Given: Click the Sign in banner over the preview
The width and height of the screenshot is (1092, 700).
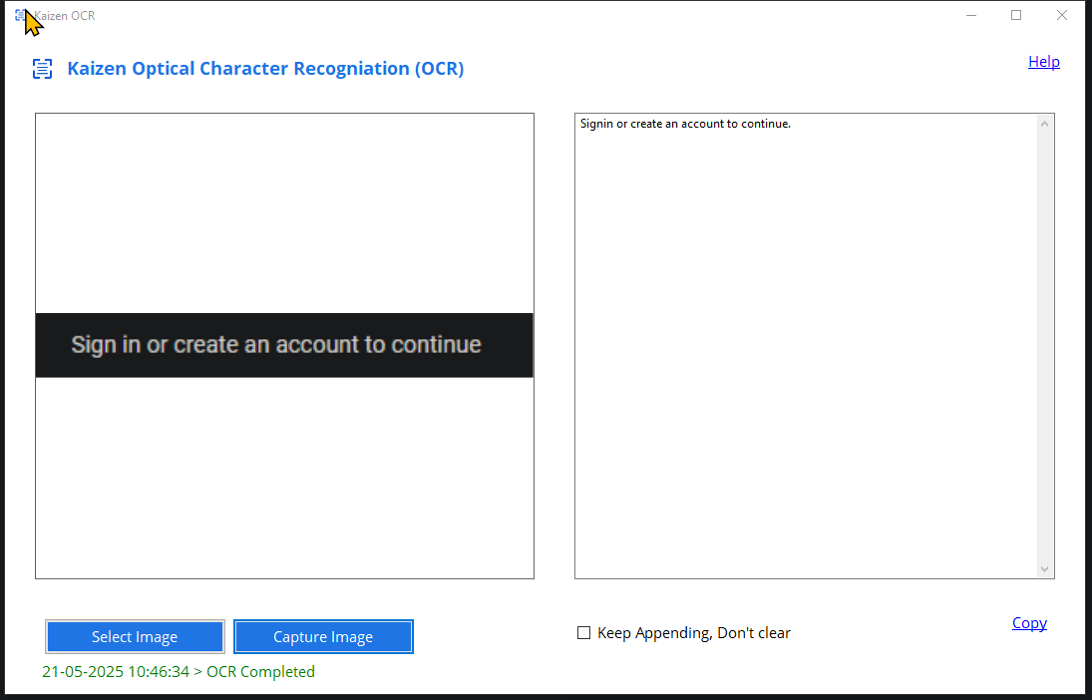Looking at the screenshot, I should tap(284, 344).
